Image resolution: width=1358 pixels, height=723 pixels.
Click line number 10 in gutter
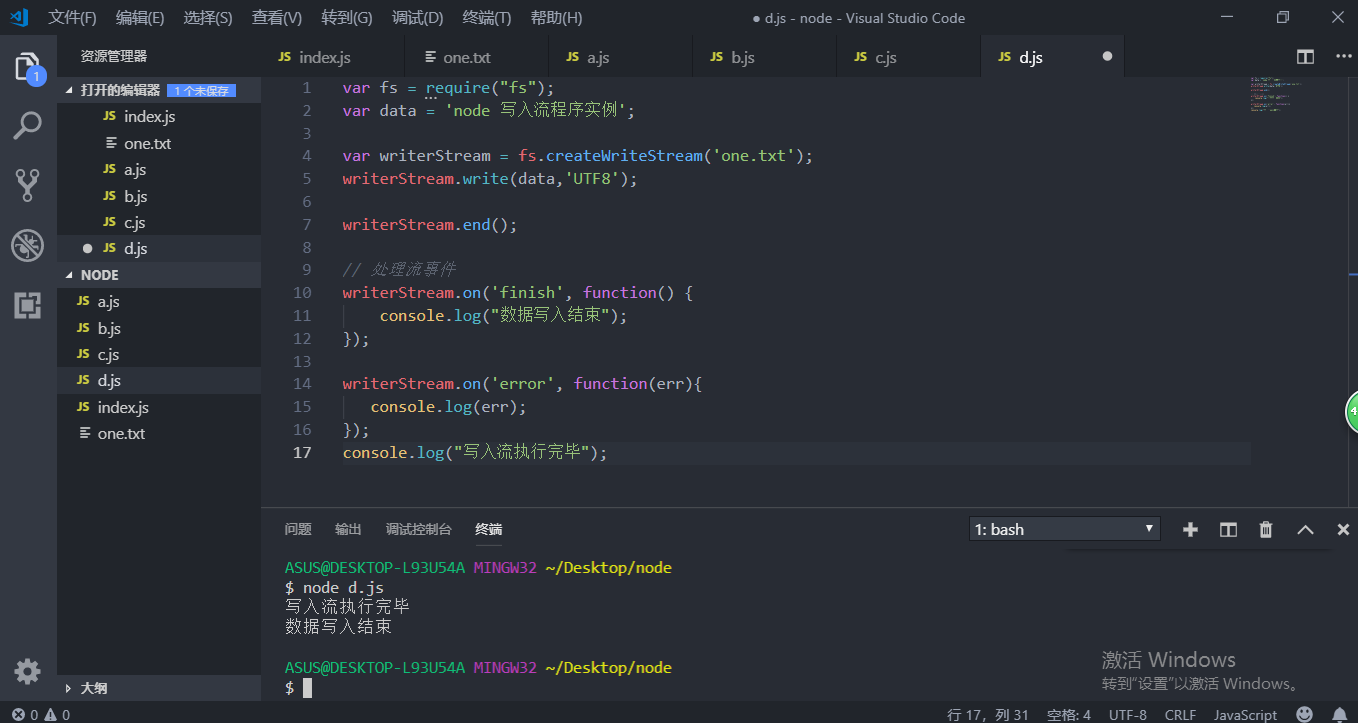(x=302, y=293)
